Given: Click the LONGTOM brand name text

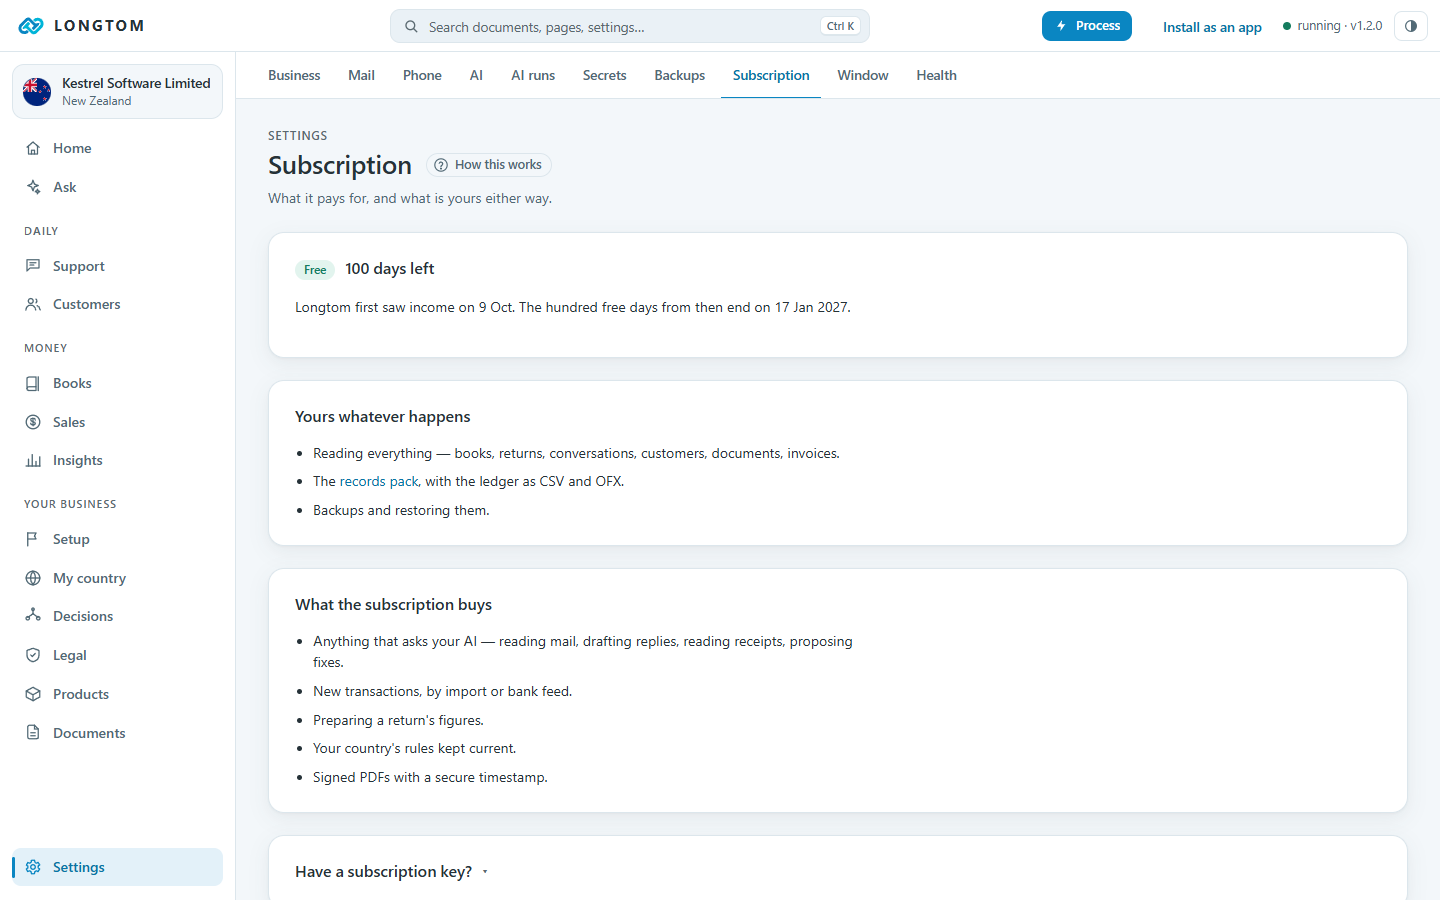Looking at the screenshot, I should (x=99, y=26).
